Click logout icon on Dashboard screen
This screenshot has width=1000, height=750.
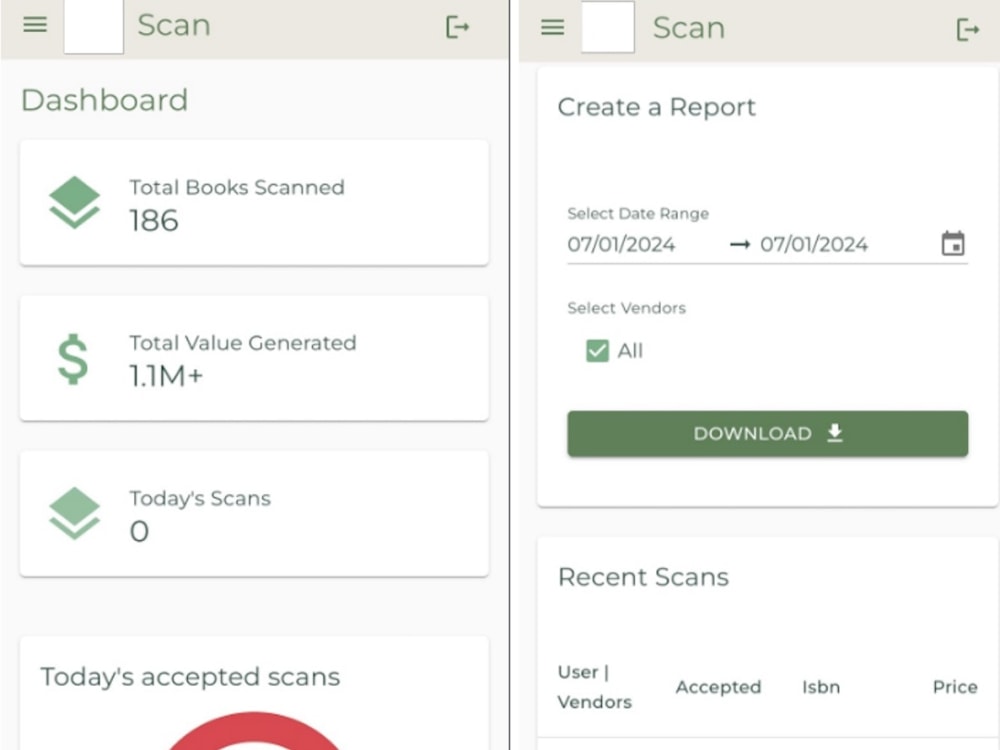tap(458, 27)
